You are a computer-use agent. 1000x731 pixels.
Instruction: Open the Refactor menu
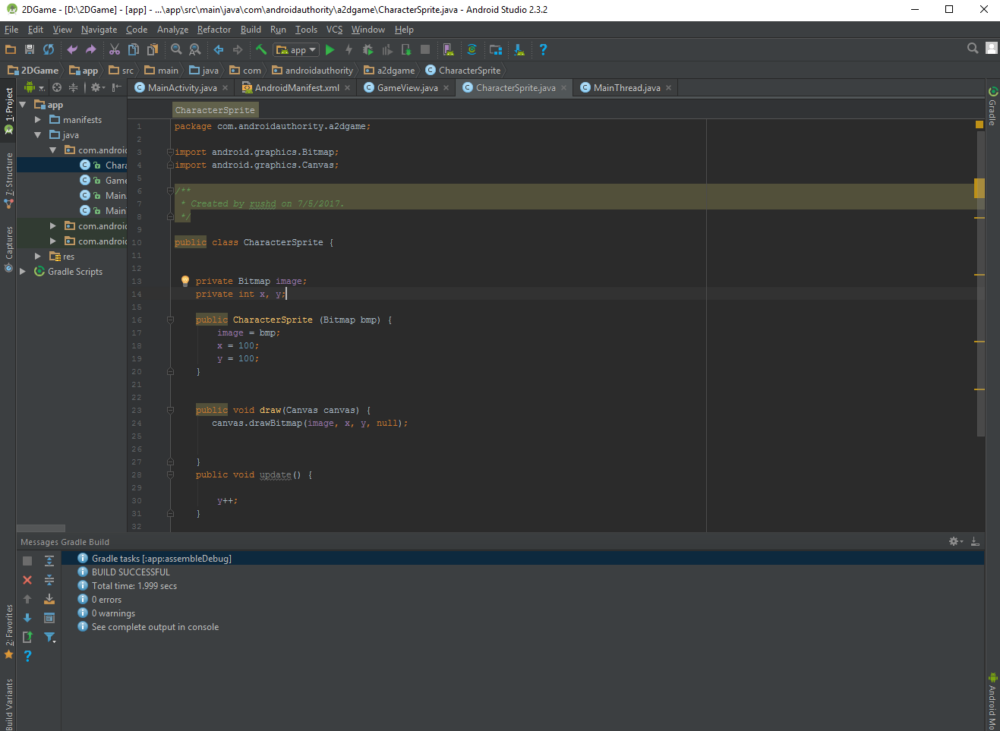(x=213, y=29)
